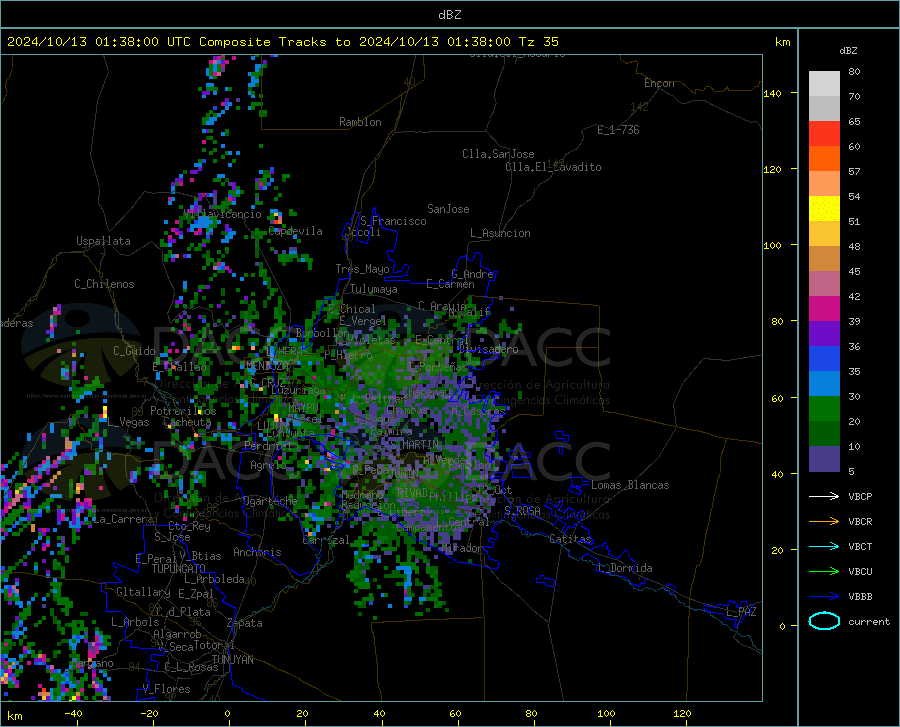Click the 'La_Carrera' map label
Screen dimensions: 900x727
point(123,519)
